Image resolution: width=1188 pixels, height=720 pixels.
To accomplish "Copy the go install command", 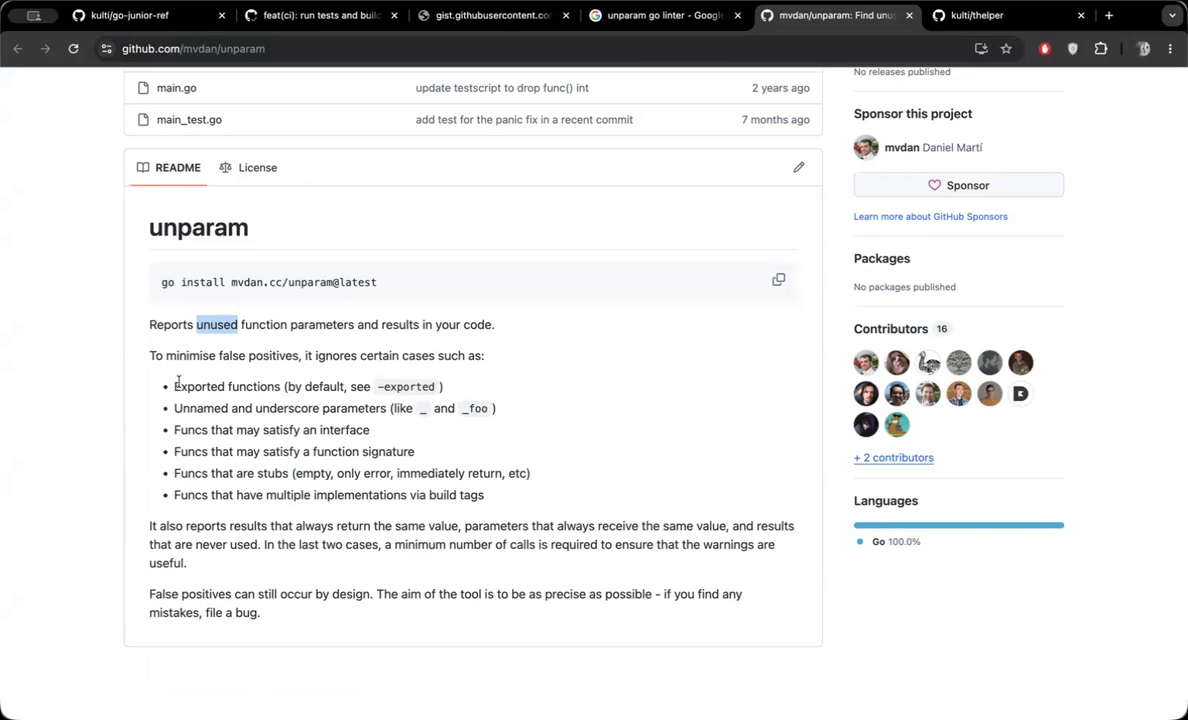I will [x=778, y=280].
